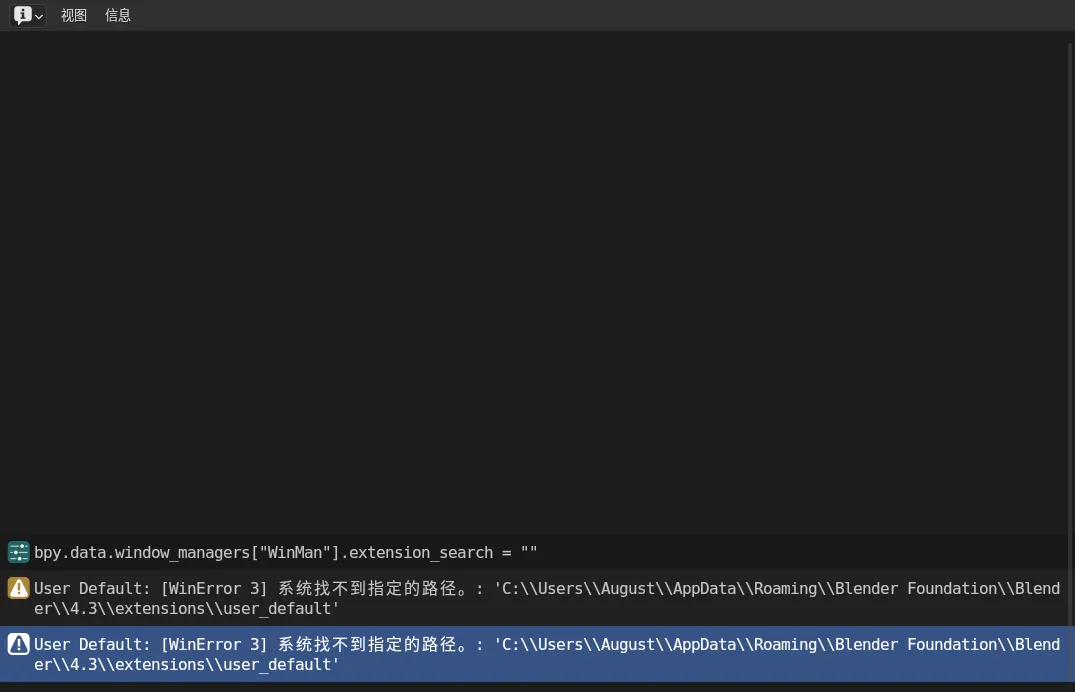Click the Info editor type speech-bubble icon

22,15
